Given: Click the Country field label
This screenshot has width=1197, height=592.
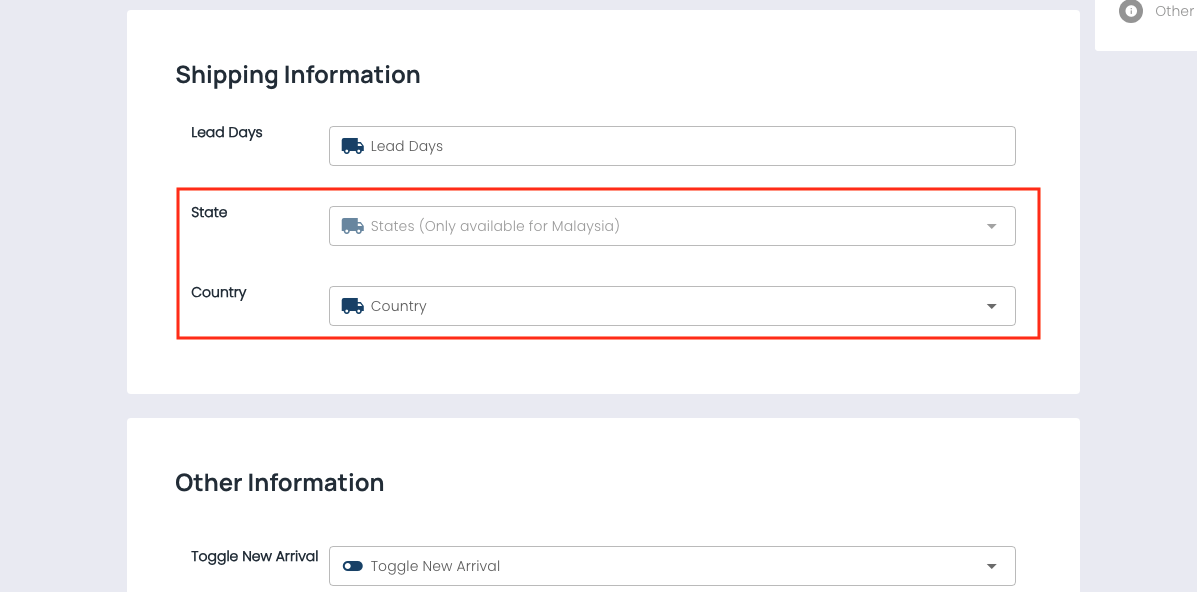Looking at the screenshot, I should 219,292.
